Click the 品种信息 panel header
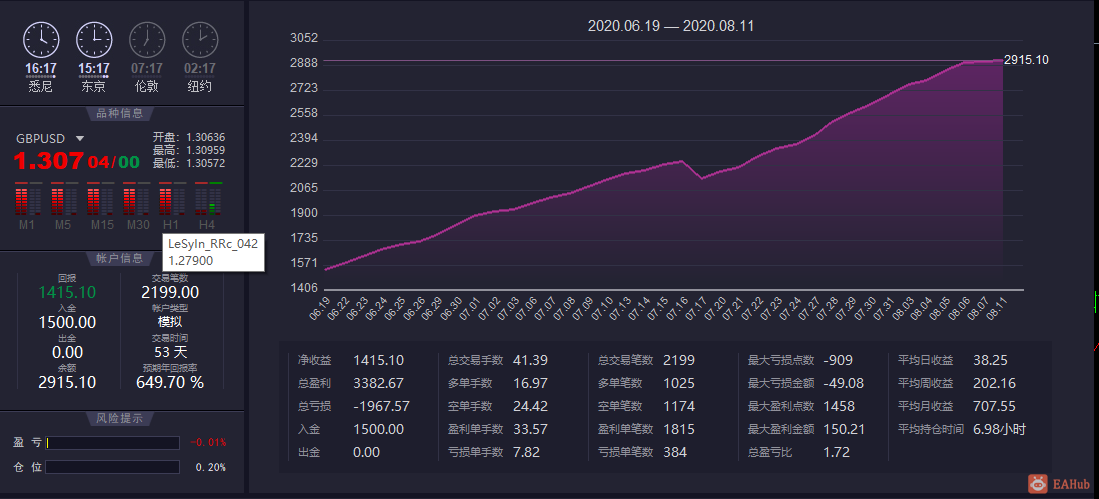 (119, 113)
